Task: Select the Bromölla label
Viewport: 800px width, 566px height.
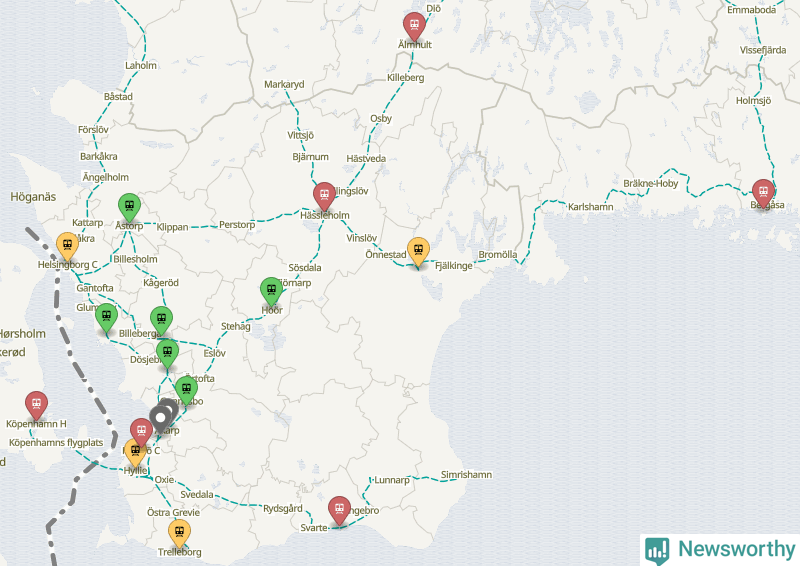Action: tap(497, 255)
